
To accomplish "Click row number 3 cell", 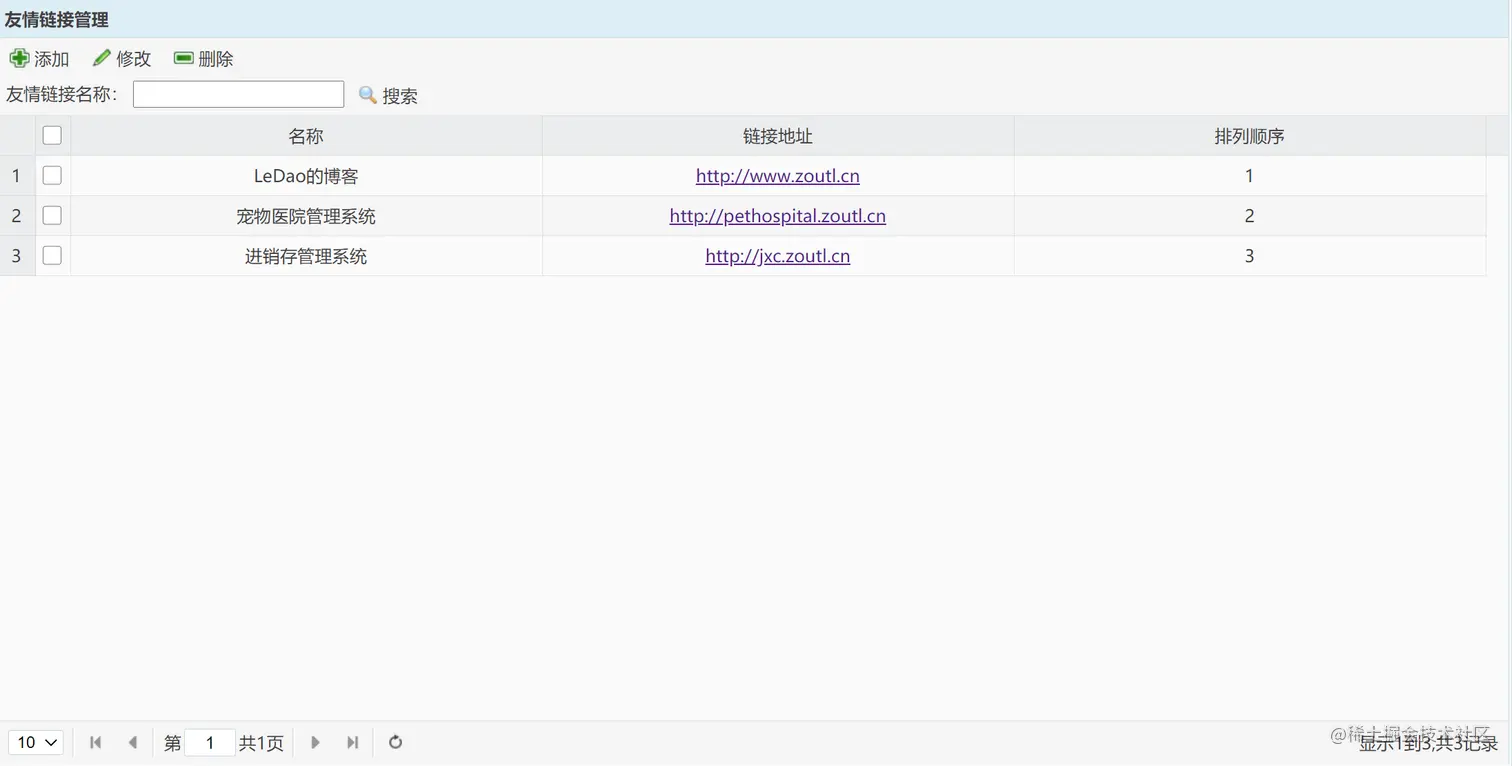I will [16, 256].
